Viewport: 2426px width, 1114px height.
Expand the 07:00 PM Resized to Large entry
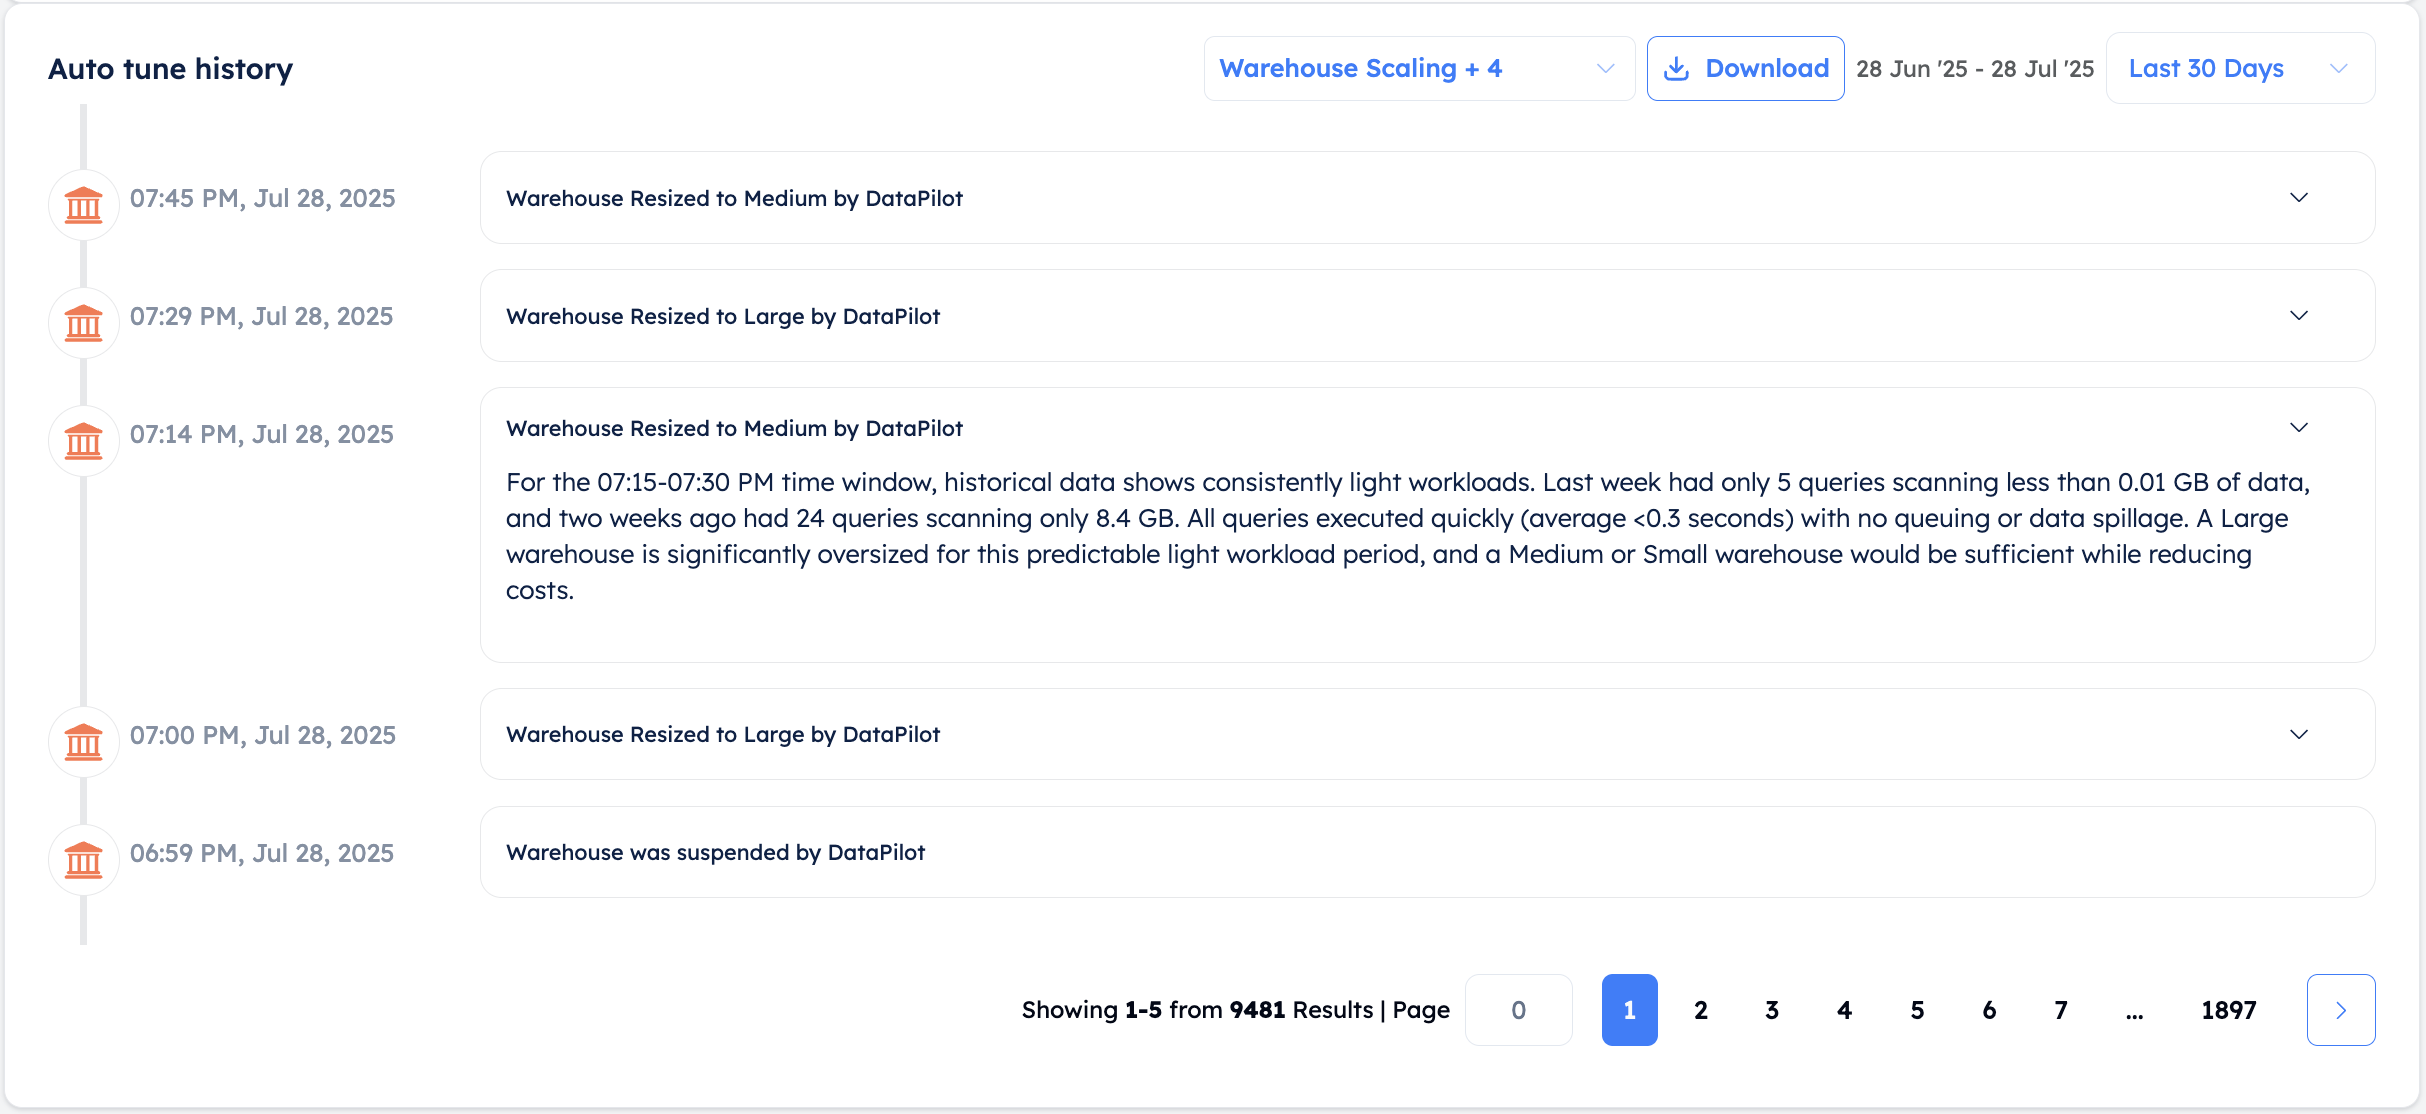pyautogui.click(x=2299, y=734)
